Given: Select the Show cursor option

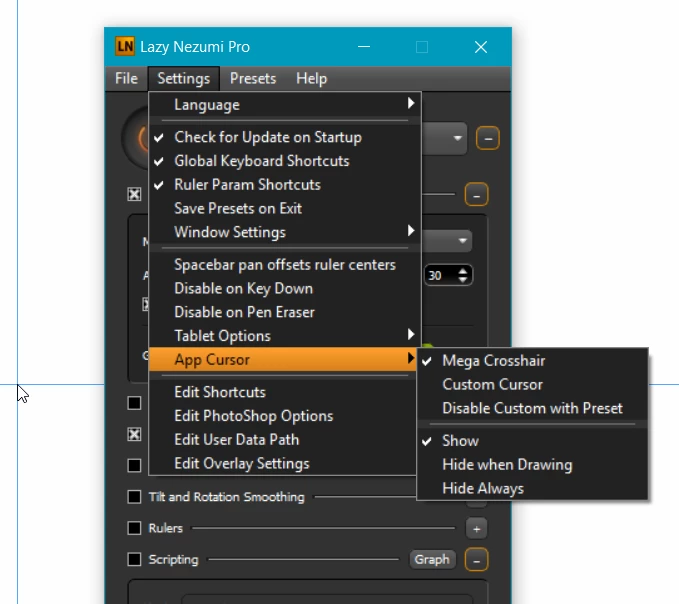Looking at the screenshot, I should pyautogui.click(x=533, y=441).
